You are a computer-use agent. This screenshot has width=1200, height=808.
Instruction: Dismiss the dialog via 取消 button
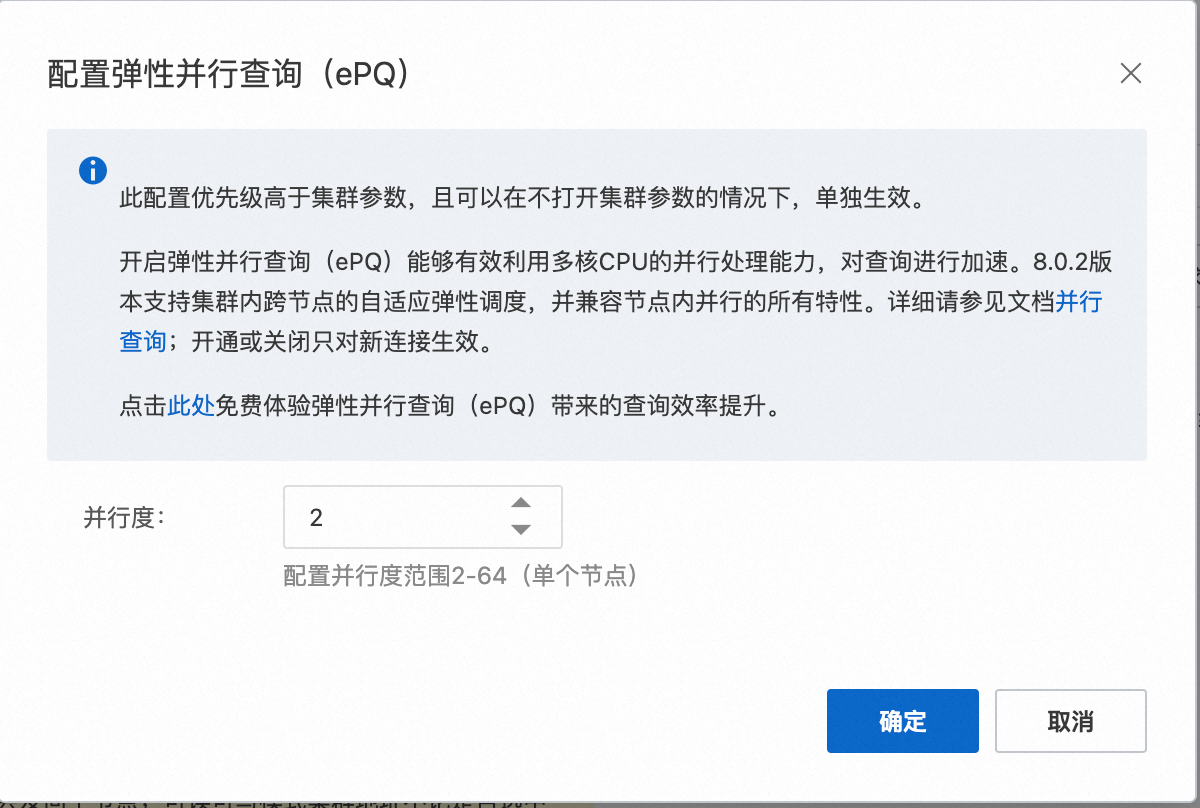[x=1070, y=721]
